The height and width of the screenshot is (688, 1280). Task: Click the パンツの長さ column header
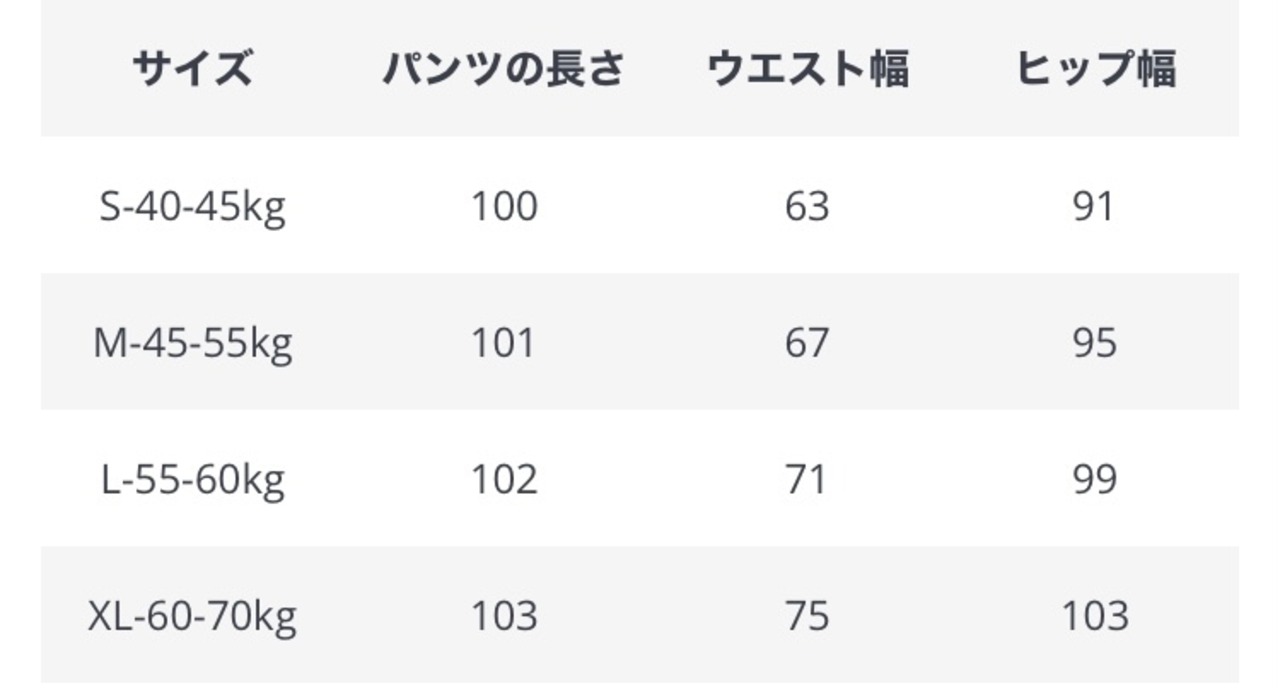click(x=504, y=70)
